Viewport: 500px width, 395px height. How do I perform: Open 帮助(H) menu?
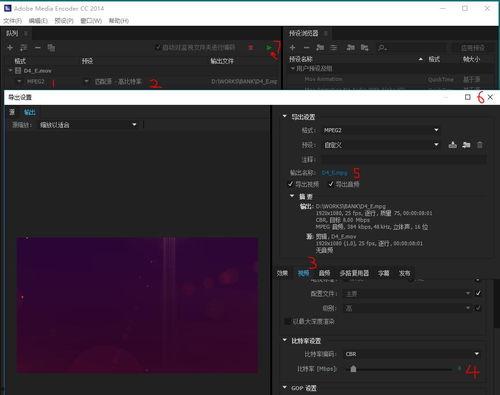coord(119,21)
